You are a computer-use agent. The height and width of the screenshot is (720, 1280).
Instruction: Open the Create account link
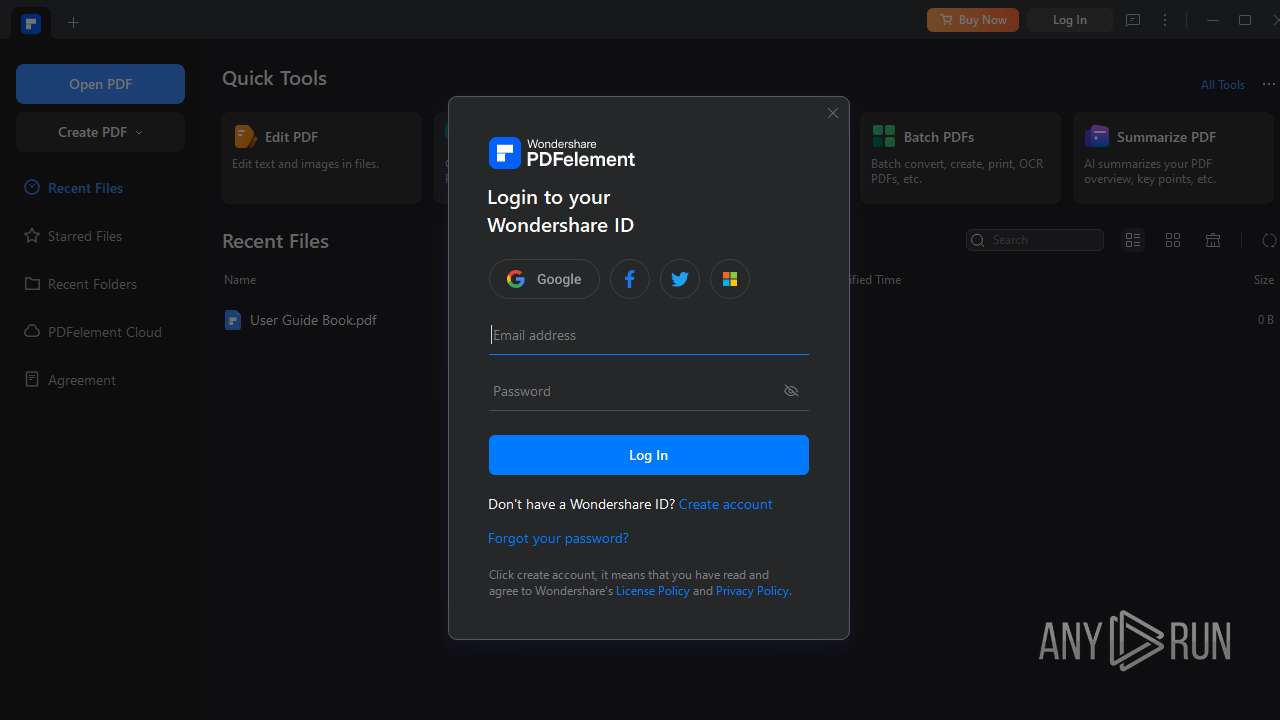tap(725, 504)
